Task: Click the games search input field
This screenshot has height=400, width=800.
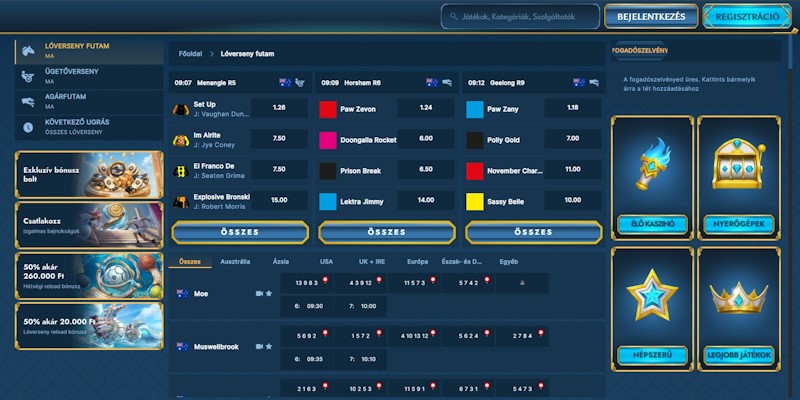Action: tap(520, 17)
